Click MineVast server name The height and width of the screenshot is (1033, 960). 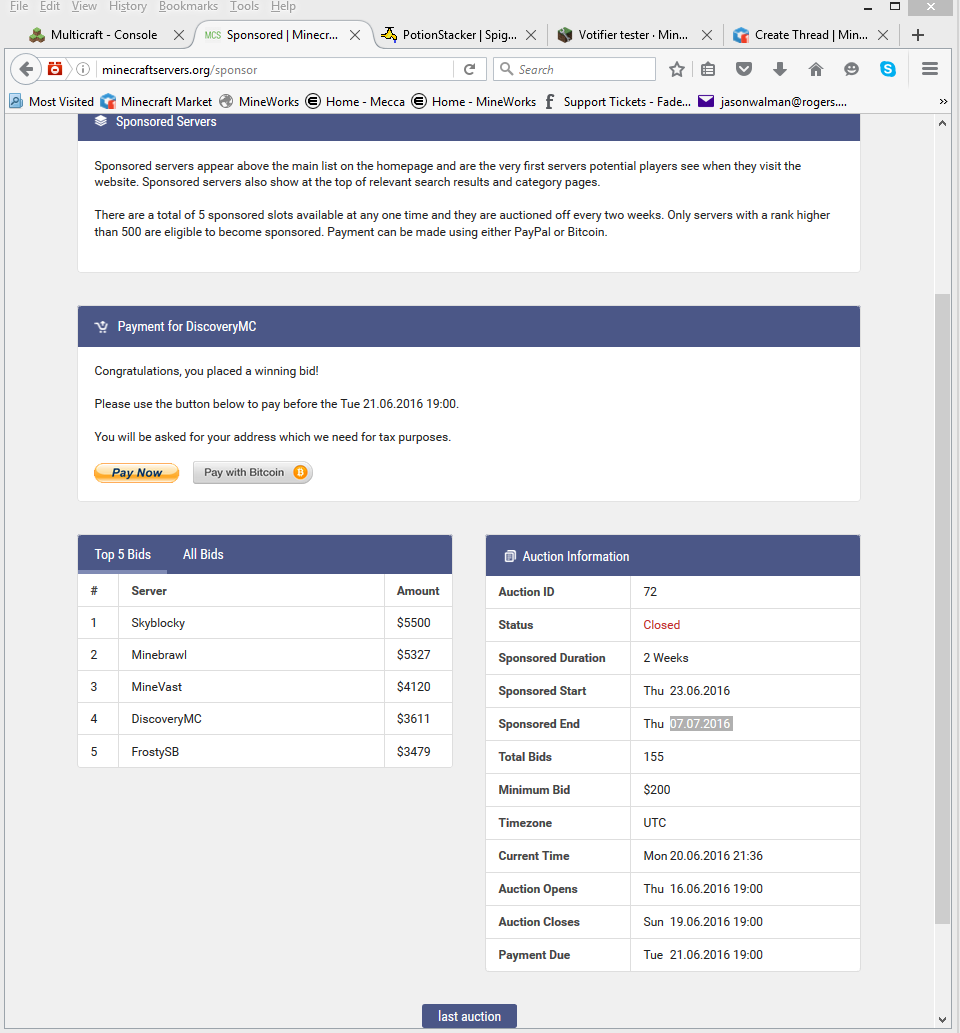pos(156,686)
